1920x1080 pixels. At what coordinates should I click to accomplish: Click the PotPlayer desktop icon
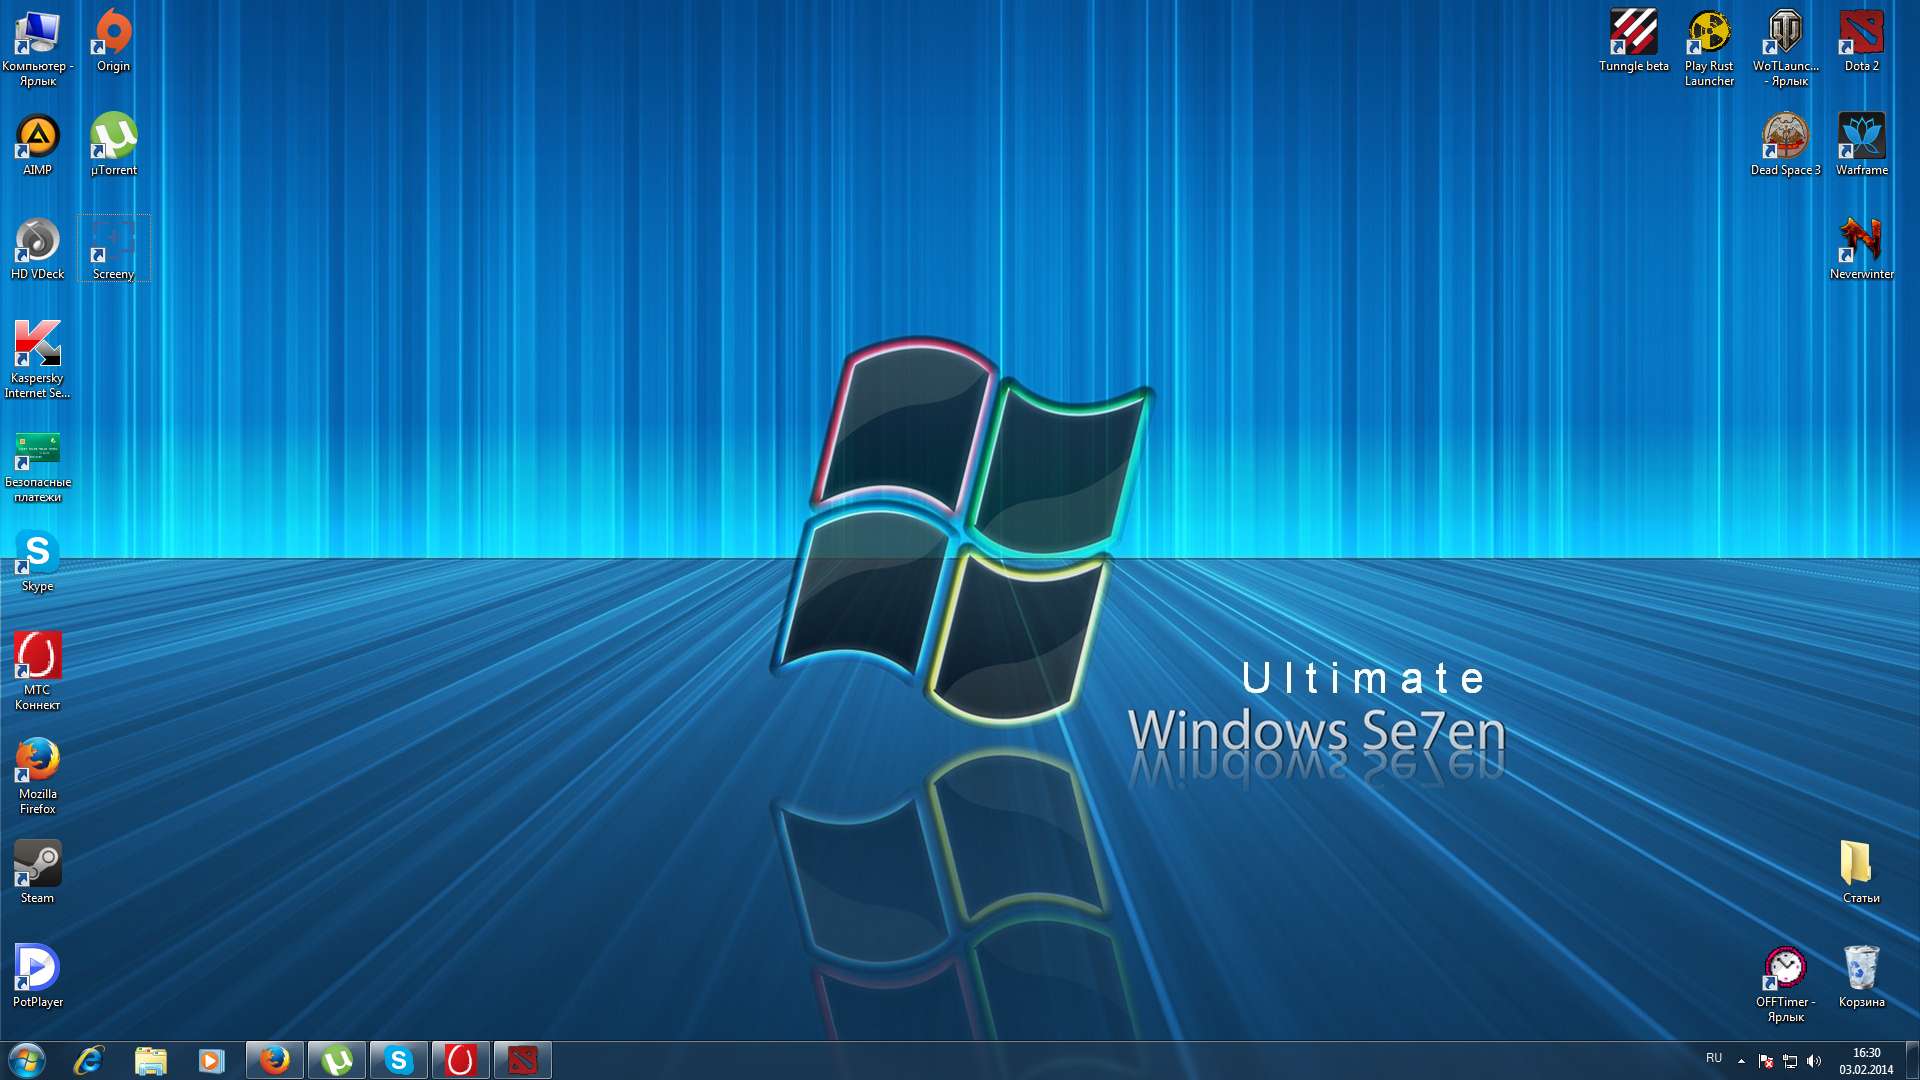point(37,976)
